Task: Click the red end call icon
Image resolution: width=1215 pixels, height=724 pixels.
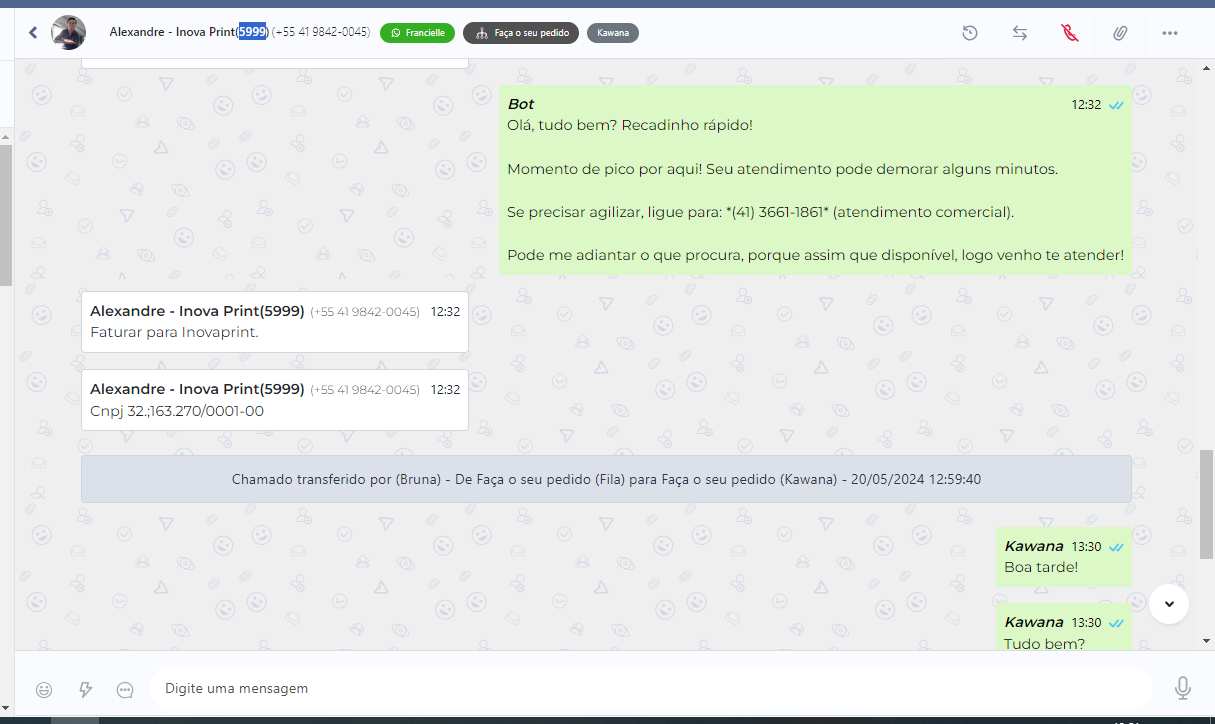Action: pos(1070,33)
